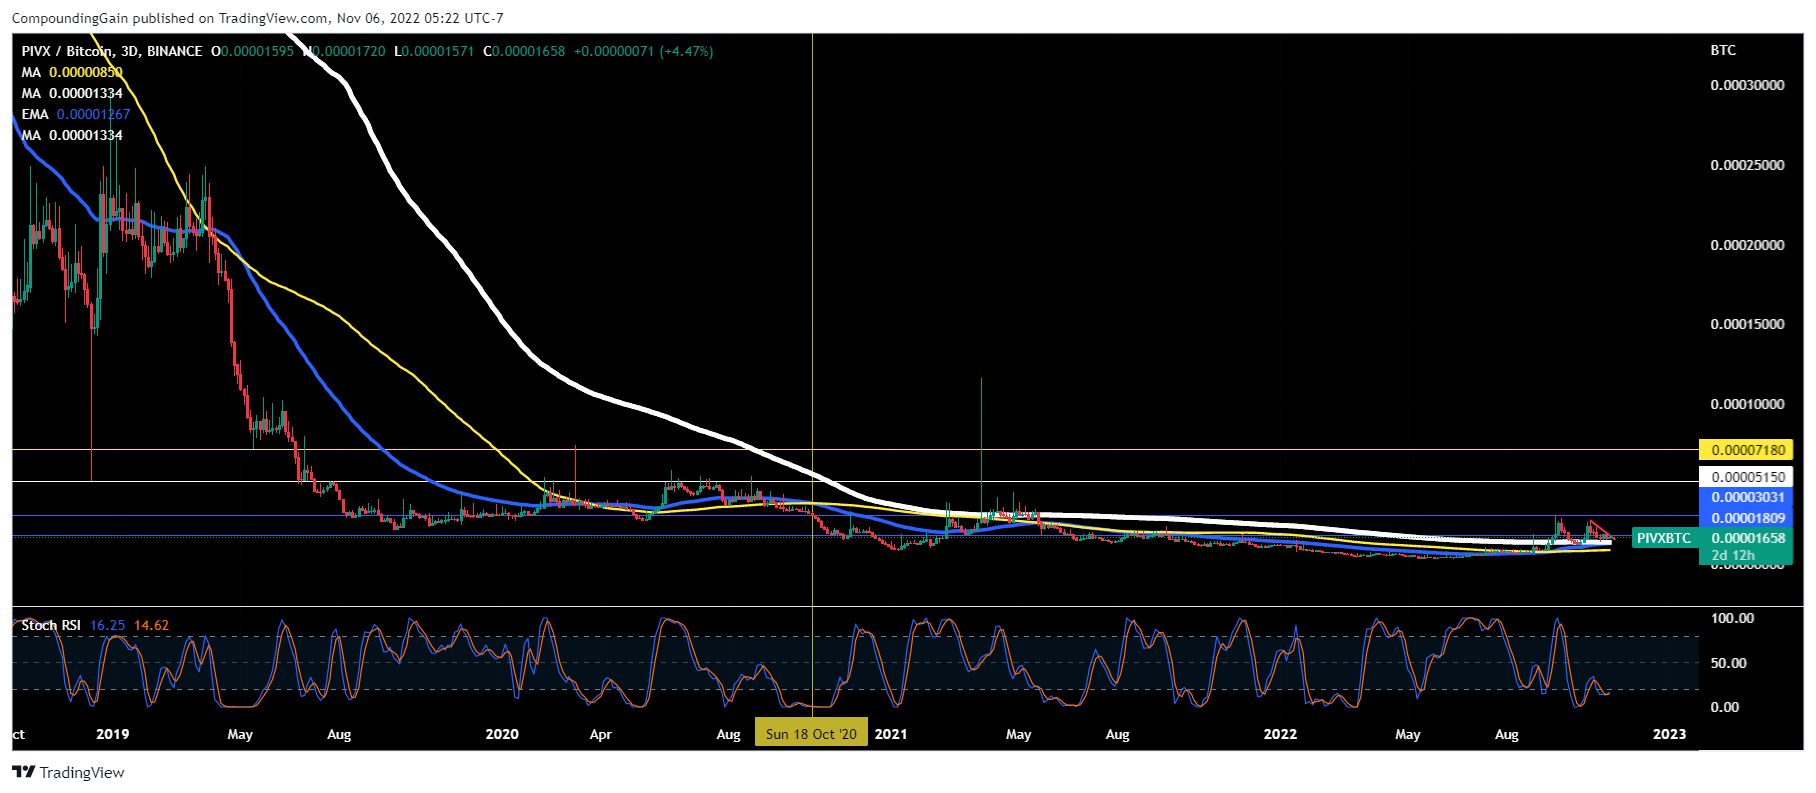
Task: Click the blue 0.00003031 price label
Action: click(x=1746, y=497)
